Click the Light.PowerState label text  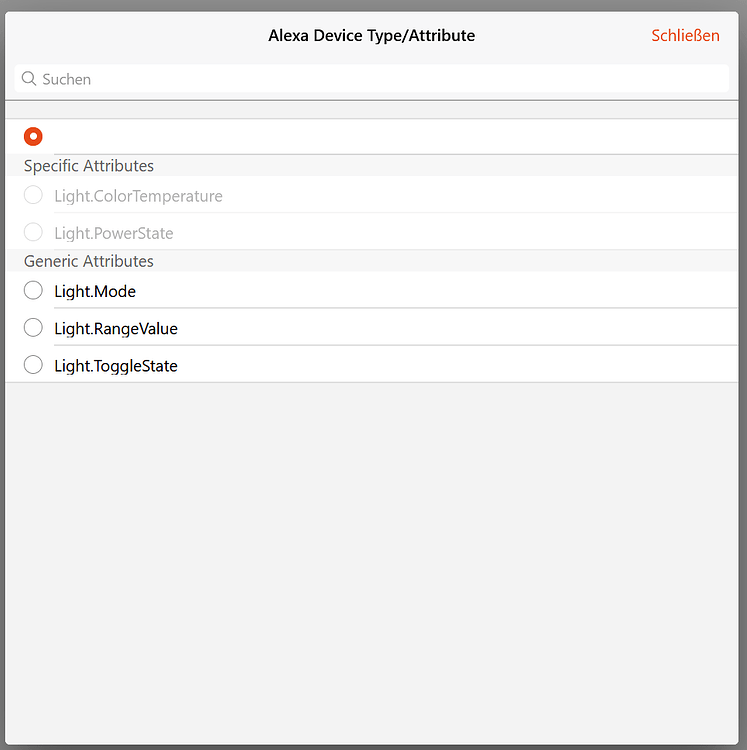pos(113,233)
